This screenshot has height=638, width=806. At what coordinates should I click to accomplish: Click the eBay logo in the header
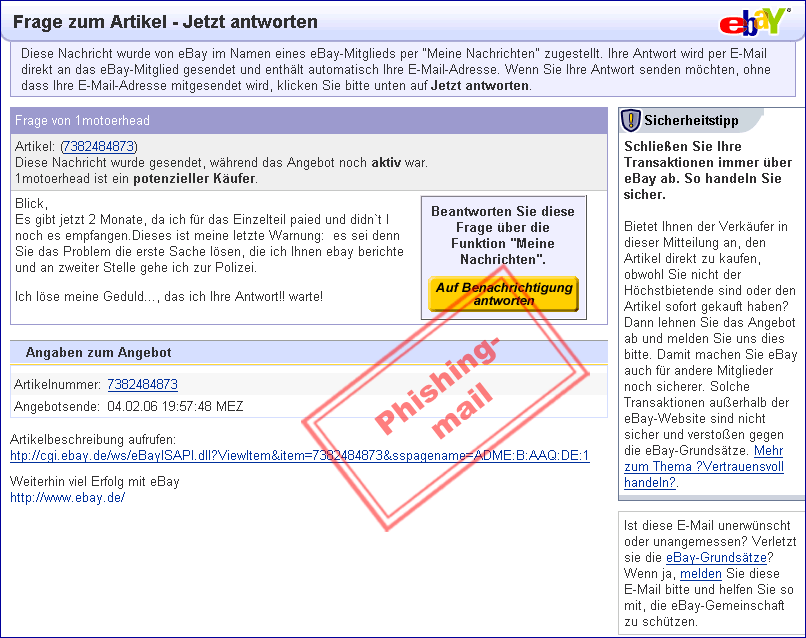click(x=755, y=22)
